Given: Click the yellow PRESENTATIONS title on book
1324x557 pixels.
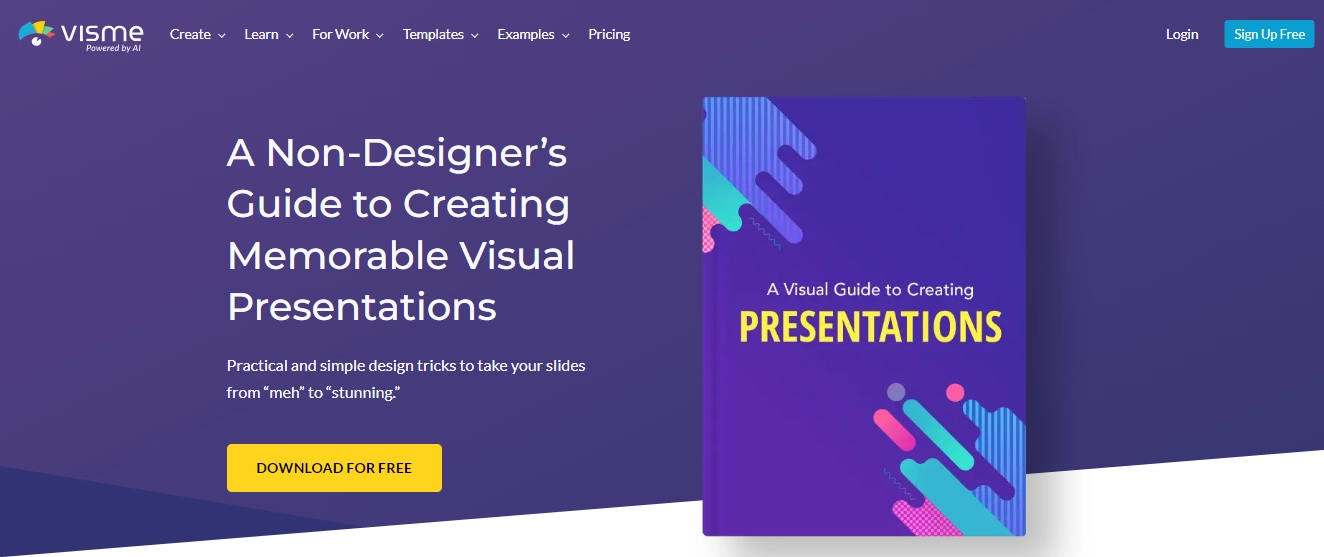Looking at the screenshot, I should point(870,328).
